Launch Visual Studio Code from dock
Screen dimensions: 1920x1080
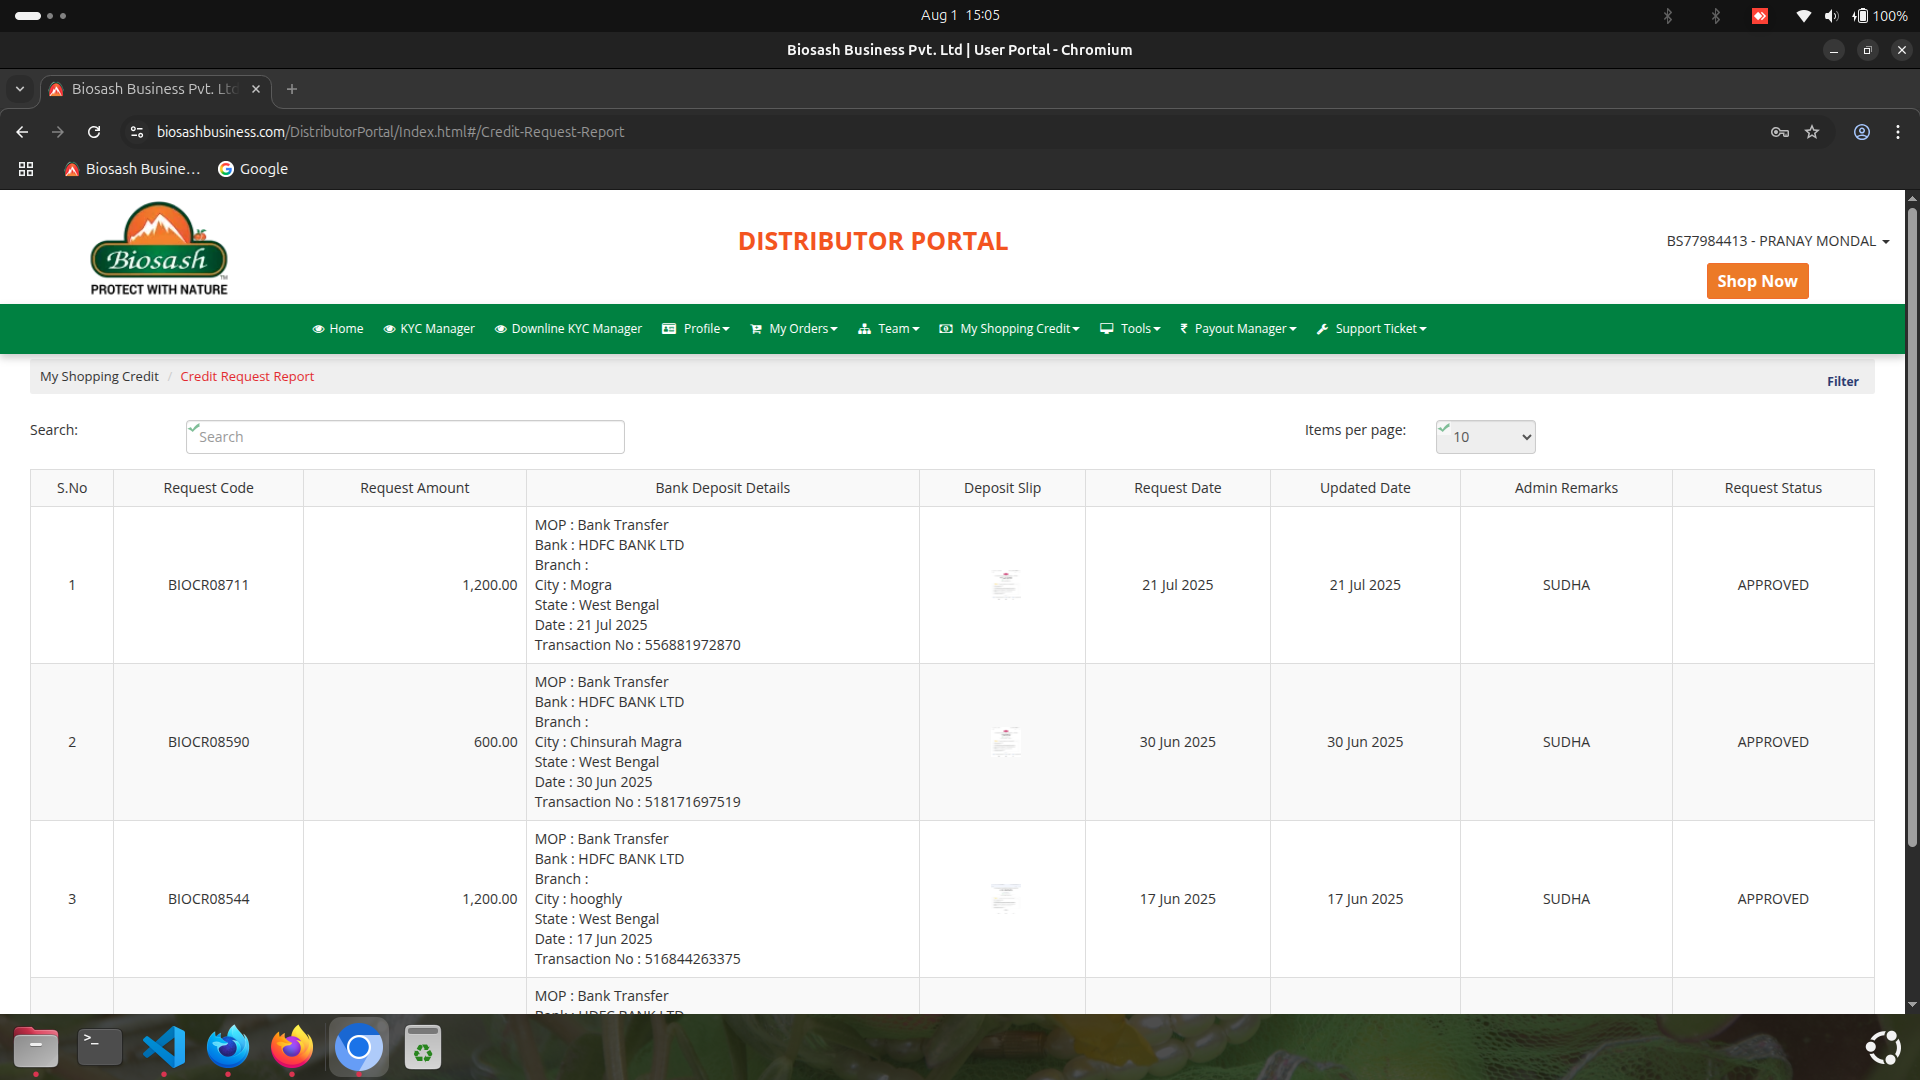click(x=164, y=1047)
